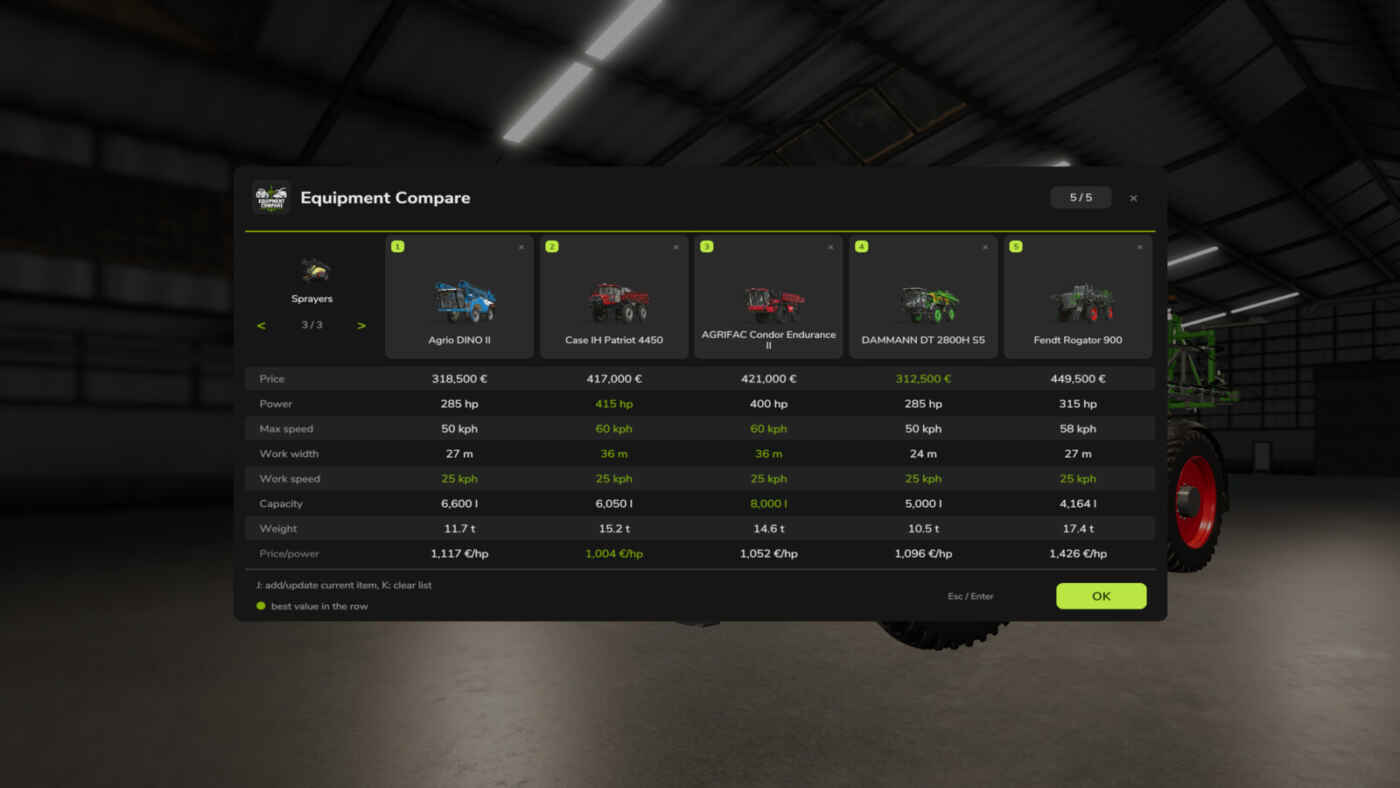The width and height of the screenshot is (1400, 788).
Task: Click the 14.6 t weight value
Action: pyautogui.click(x=768, y=528)
